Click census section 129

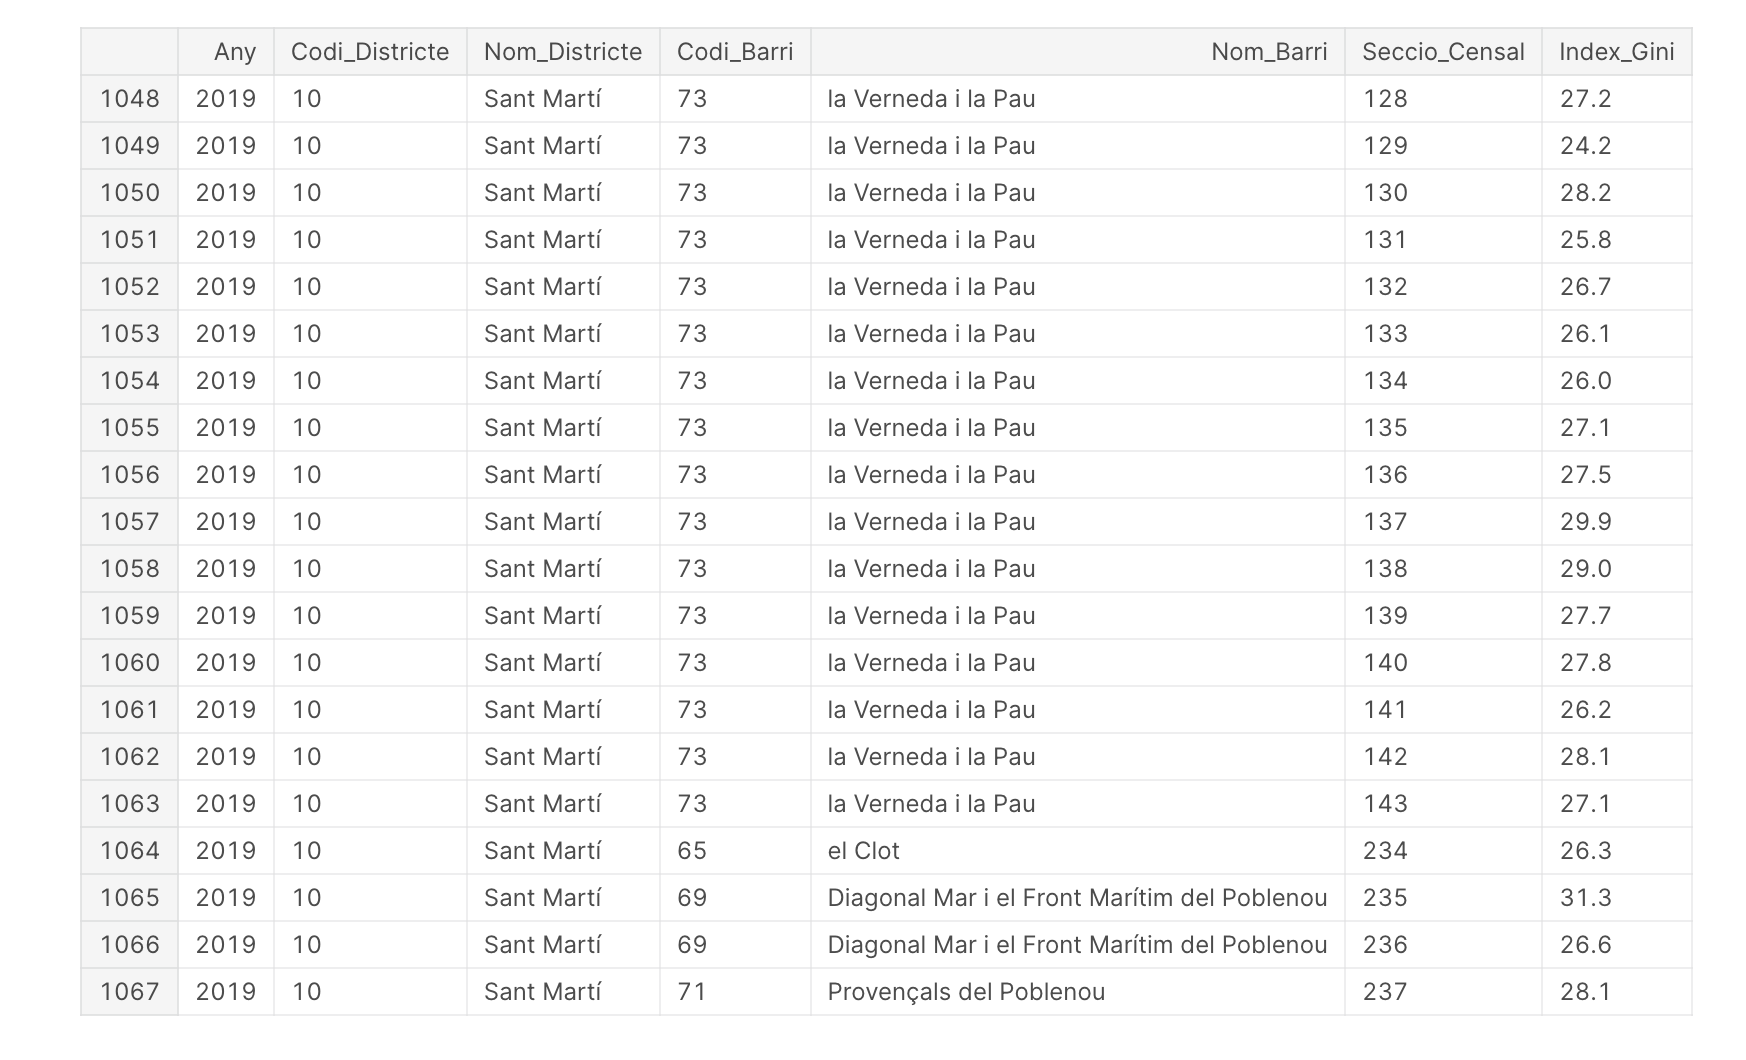[1385, 146]
